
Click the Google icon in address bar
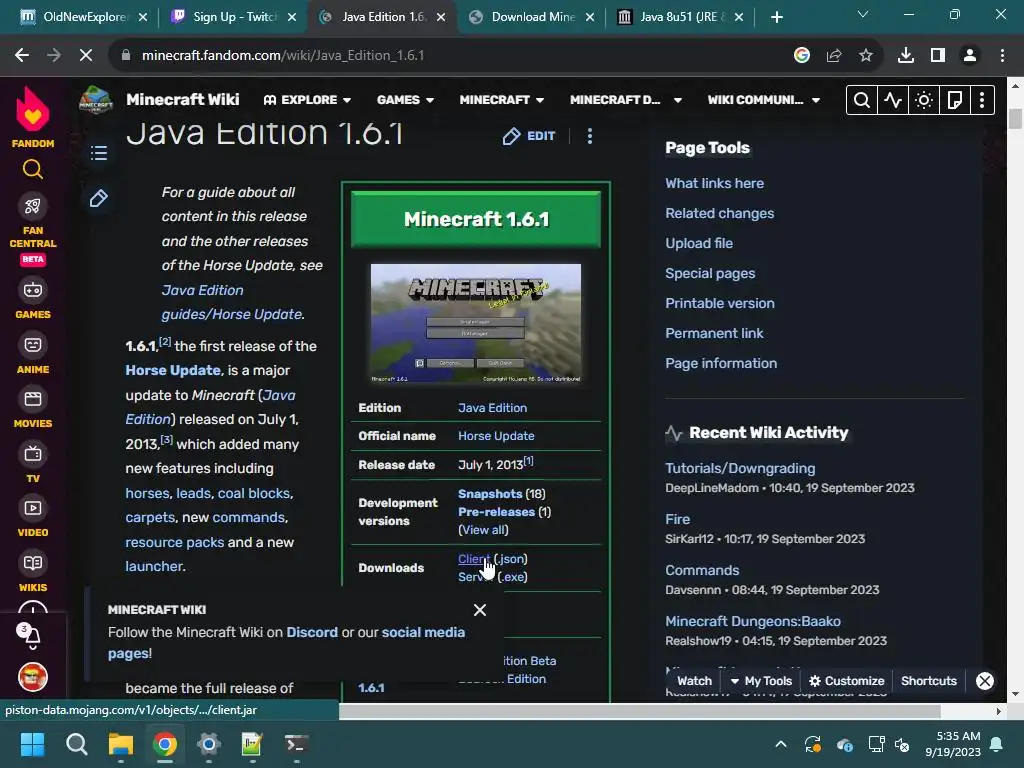click(802, 56)
